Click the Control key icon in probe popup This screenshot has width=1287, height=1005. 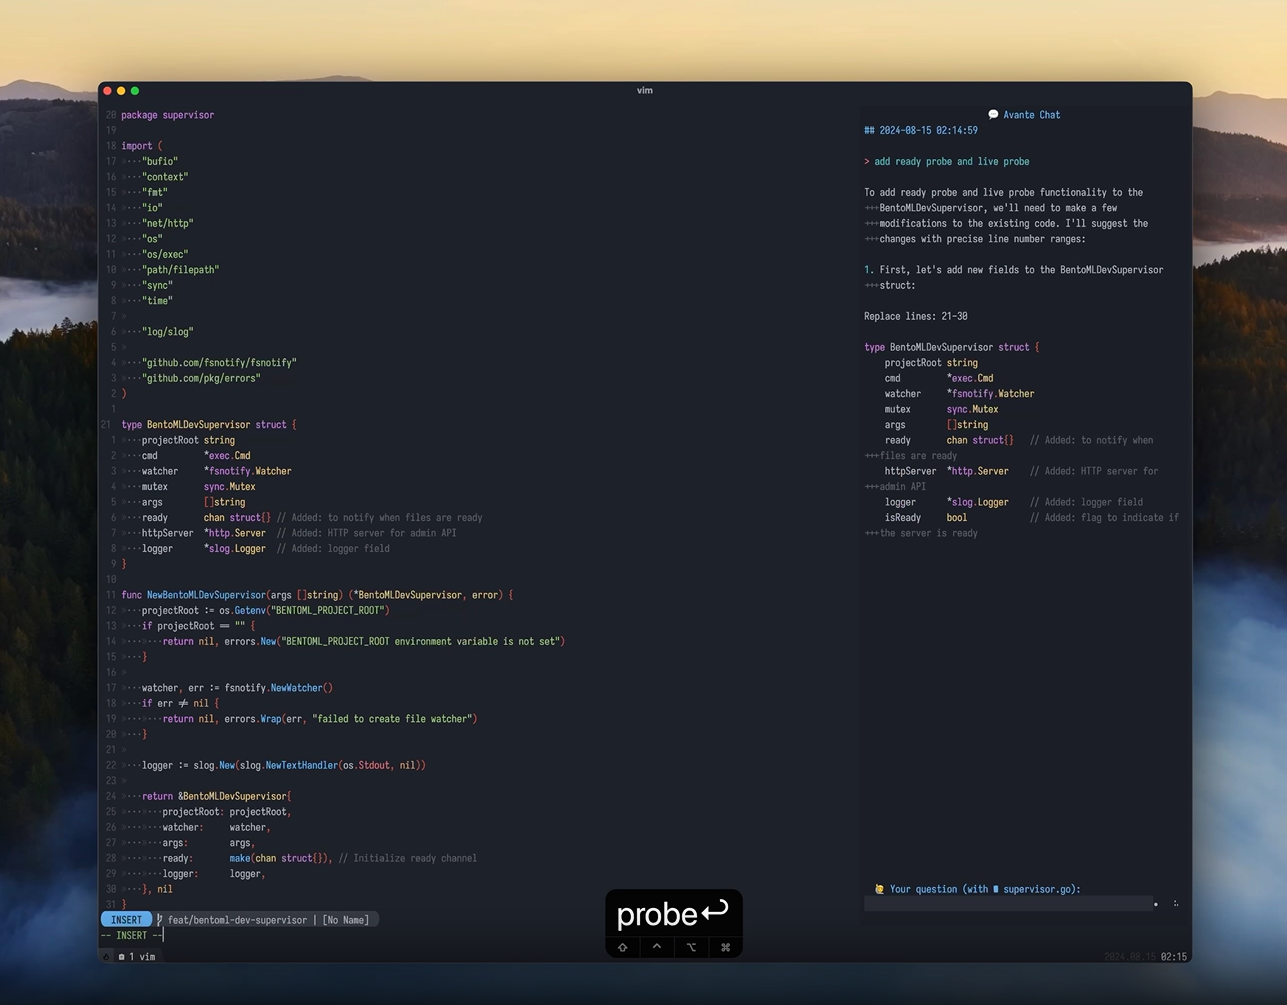657,947
